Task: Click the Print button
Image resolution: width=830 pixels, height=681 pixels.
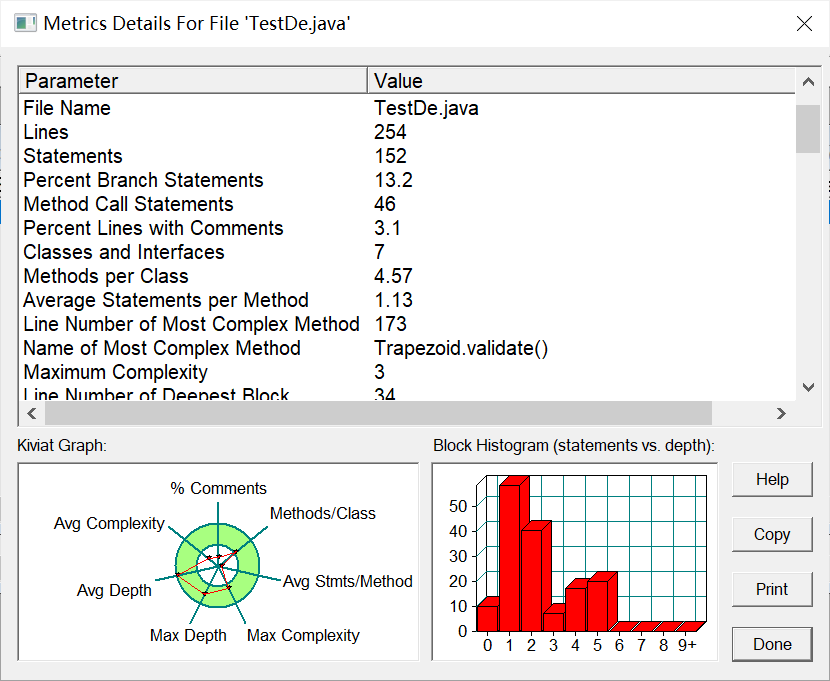Action: tap(772, 589)
